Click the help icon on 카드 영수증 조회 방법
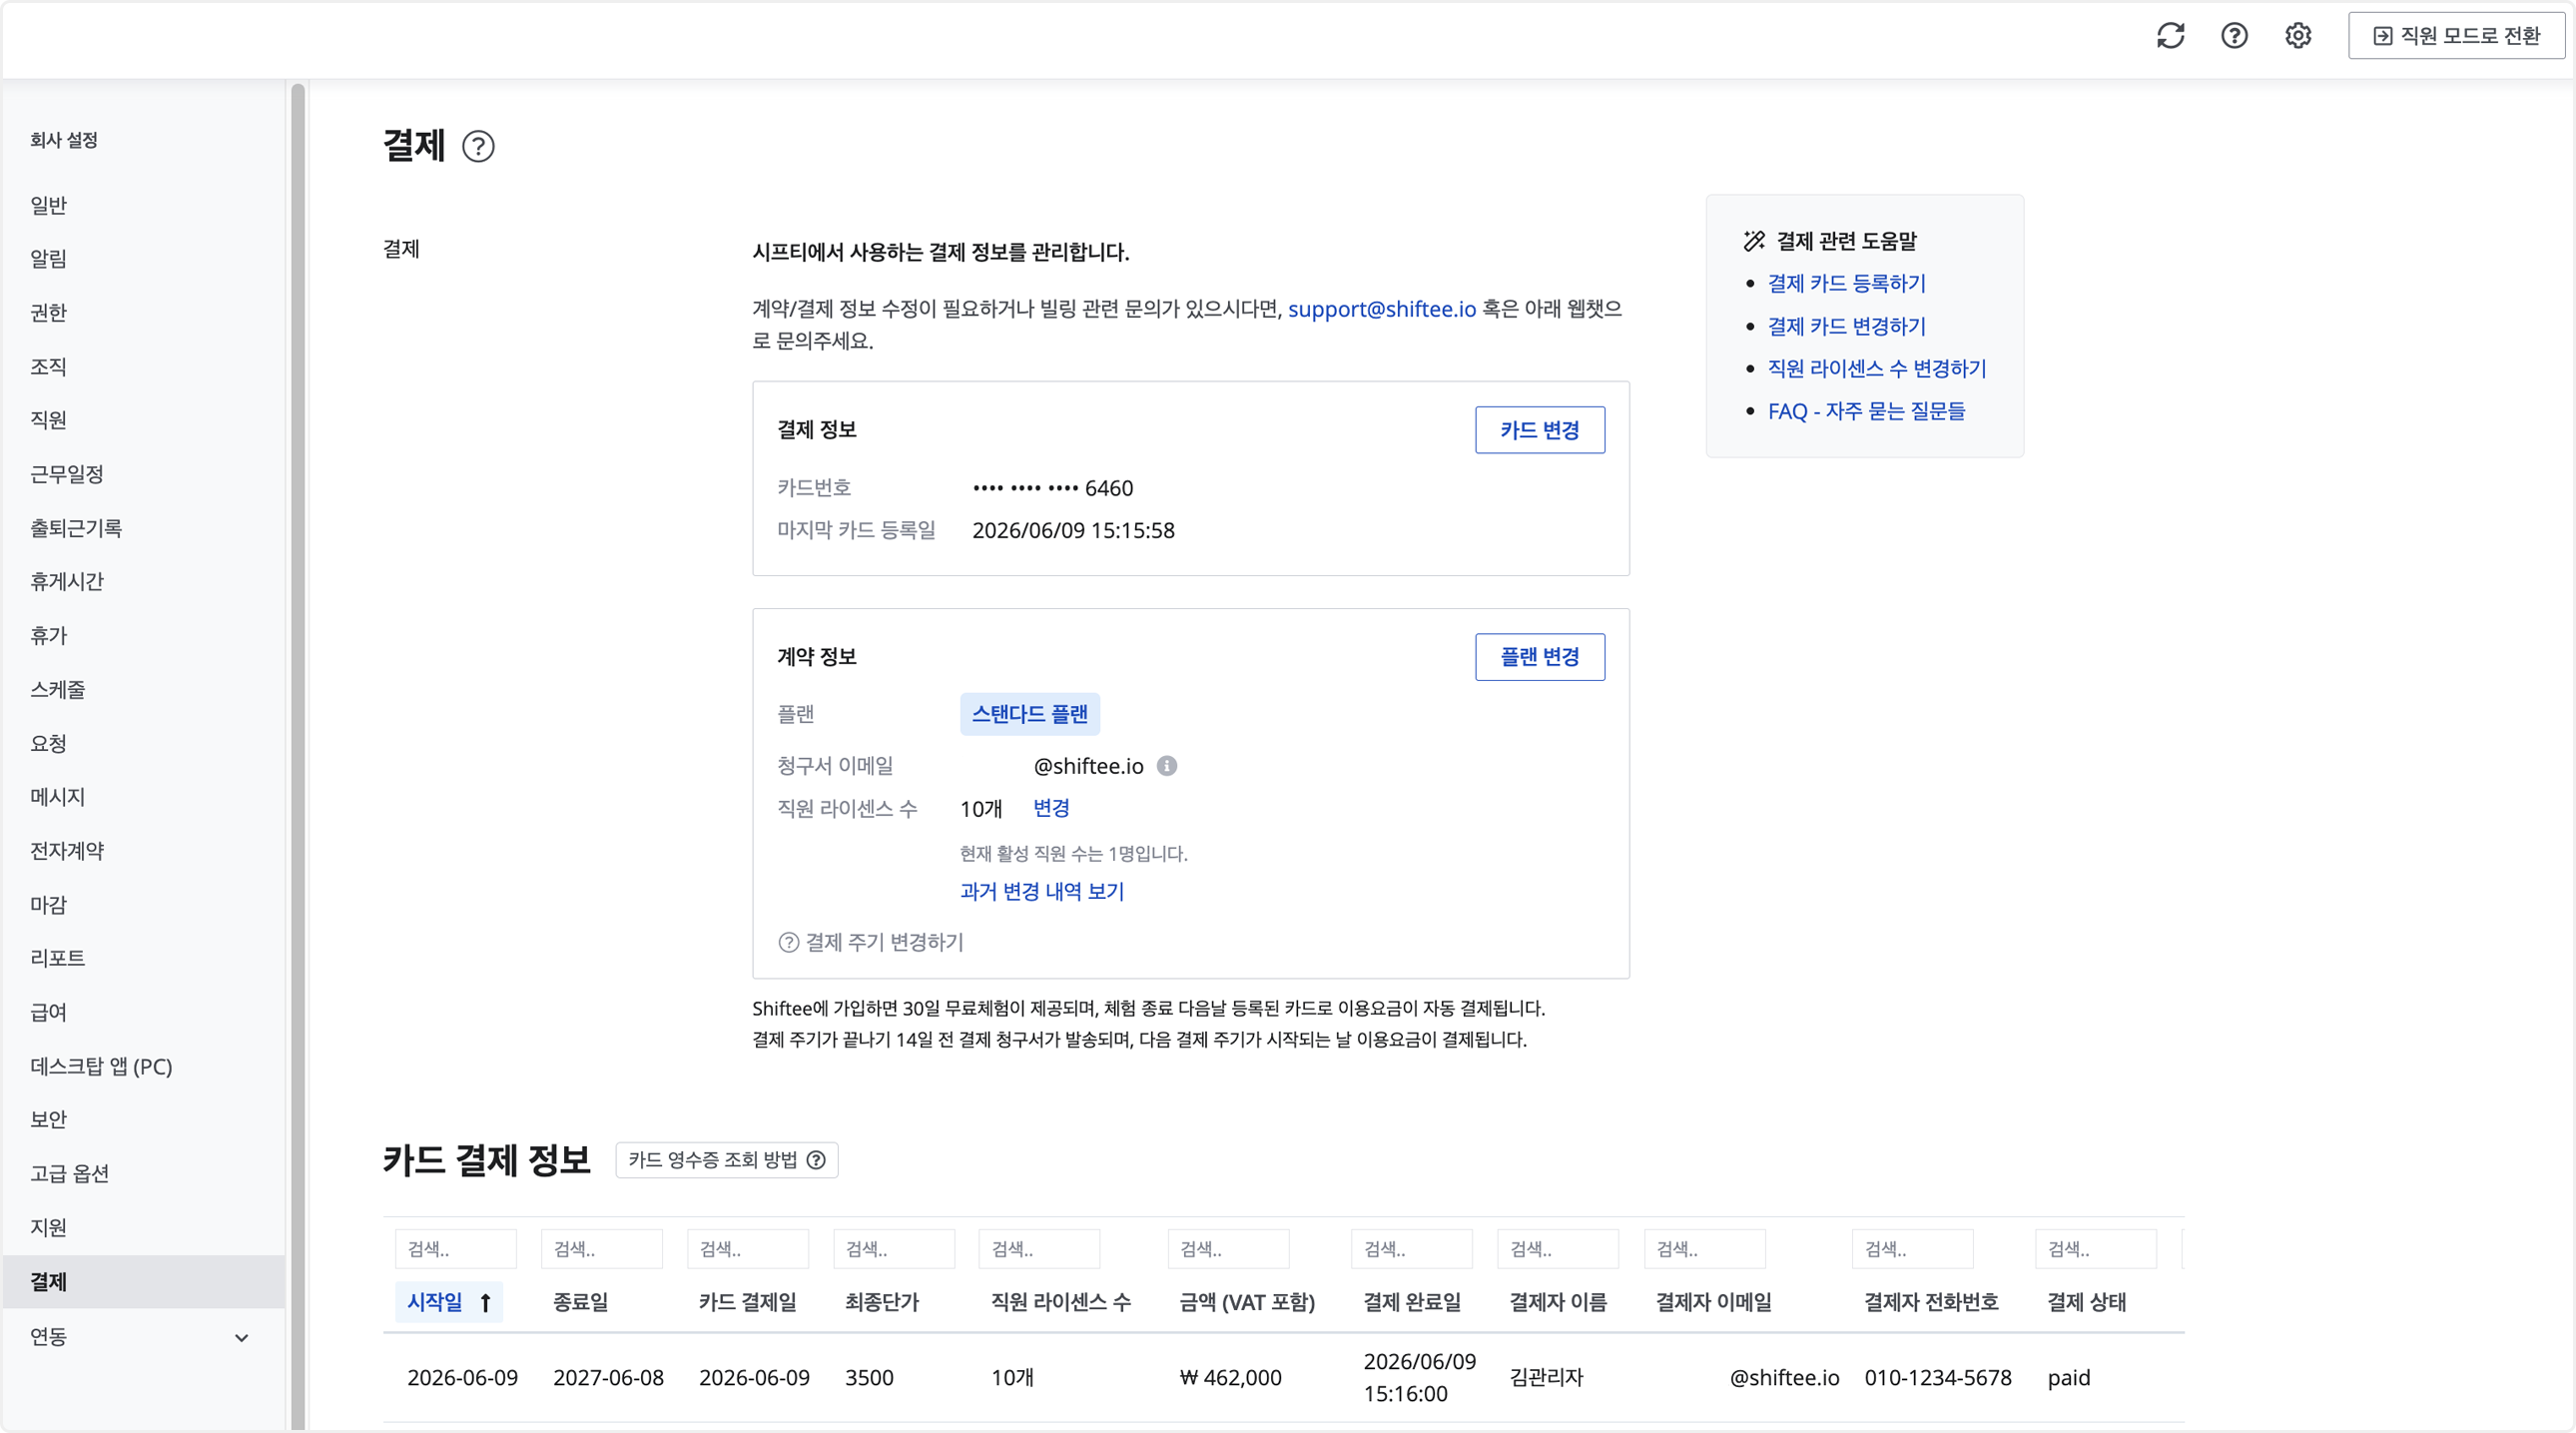The height and width of the screenshot is (1433, 2576). 816,1160
